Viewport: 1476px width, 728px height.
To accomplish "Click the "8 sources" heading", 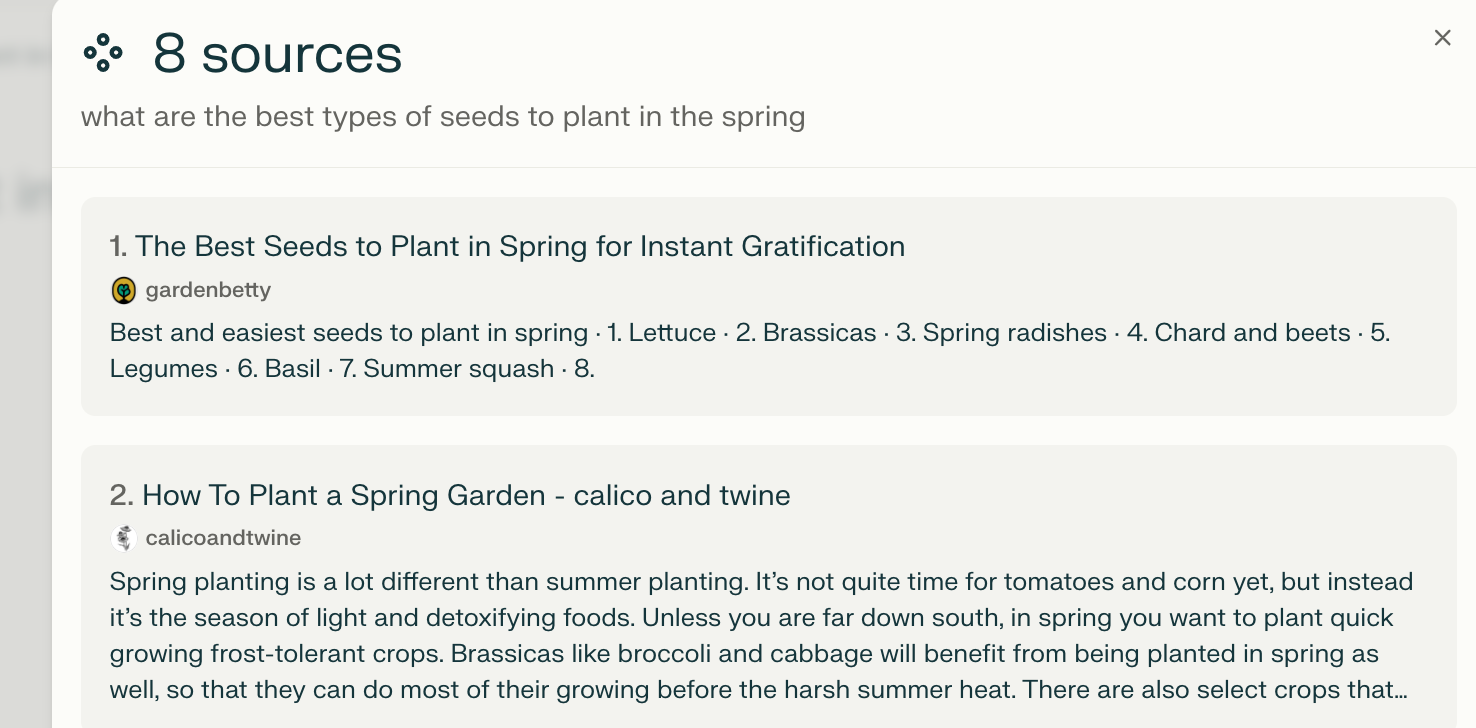I will (x=277, y=53).
